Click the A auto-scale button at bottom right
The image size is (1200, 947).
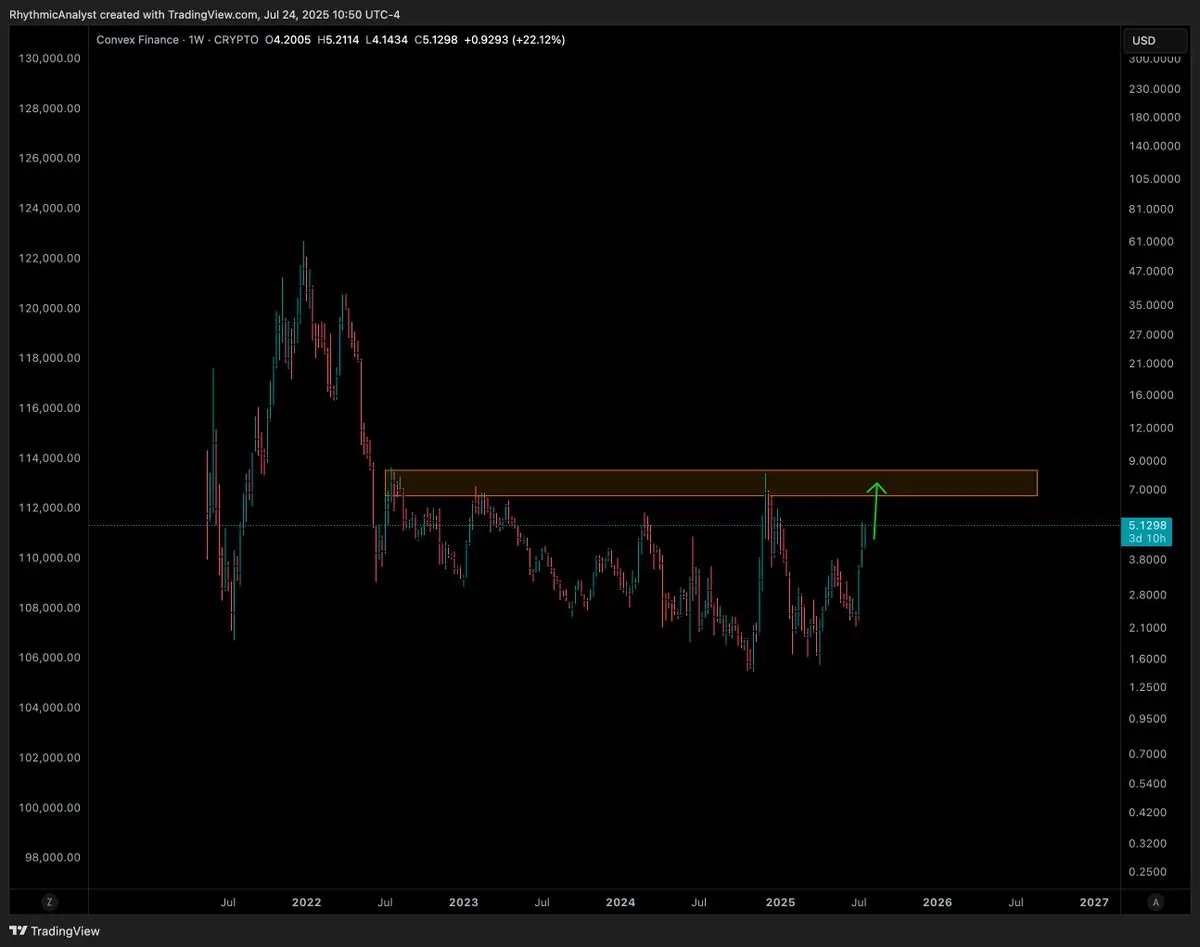[1156, 902]
